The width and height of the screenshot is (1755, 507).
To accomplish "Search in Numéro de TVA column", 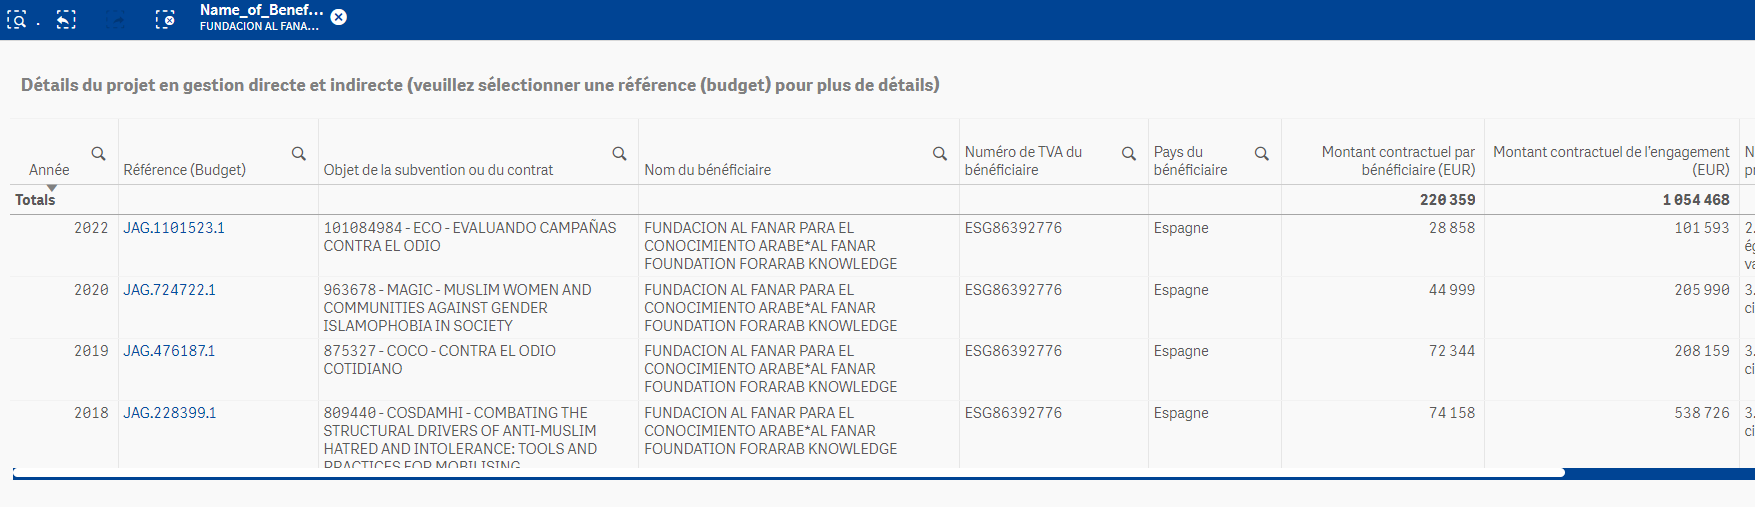I will pyautogui.click(x=1128, y=153).
